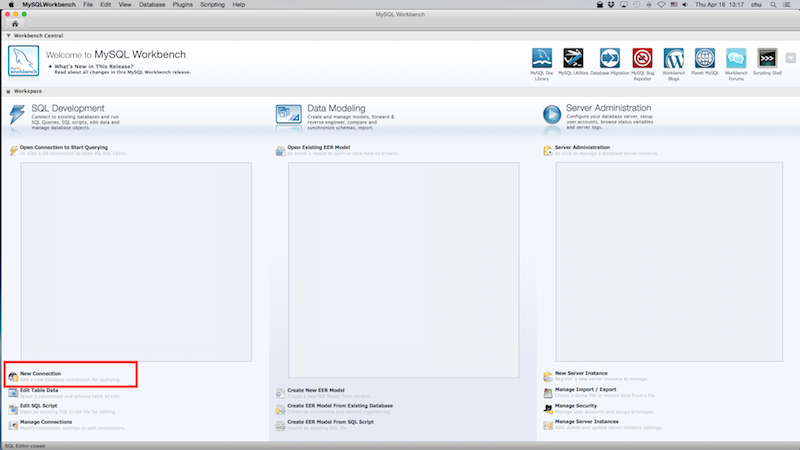Click Edit Table Data text
This screenshot has width=800, height=450.
(39, 390)
